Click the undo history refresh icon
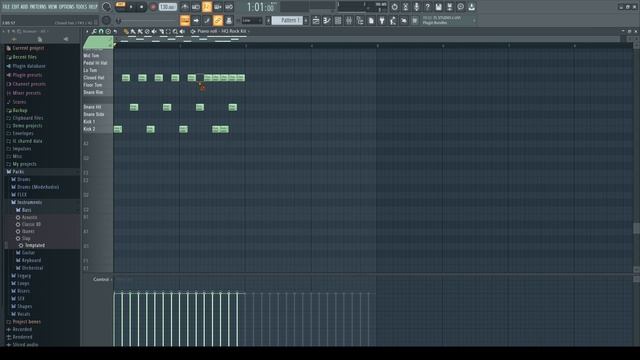This screenshot has width=640, height=360. [395, 7]
